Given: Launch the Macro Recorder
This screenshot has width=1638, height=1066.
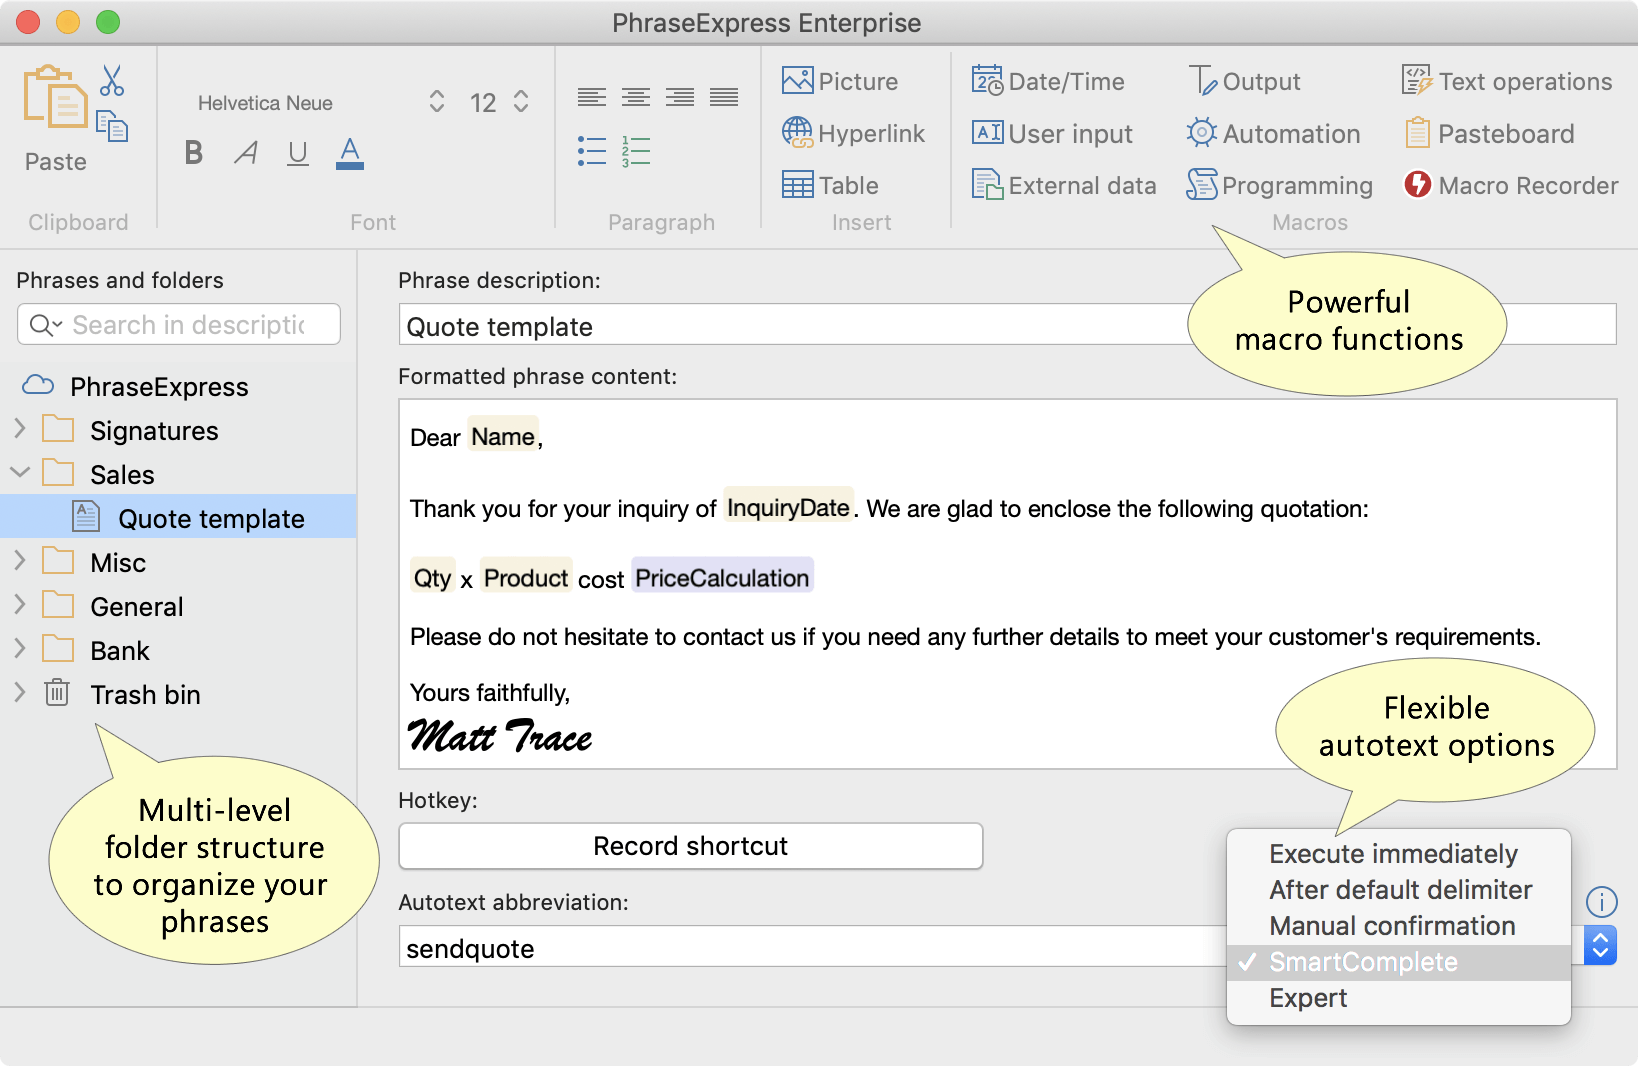Looking at the screenshot, I should pos(1511,185).
